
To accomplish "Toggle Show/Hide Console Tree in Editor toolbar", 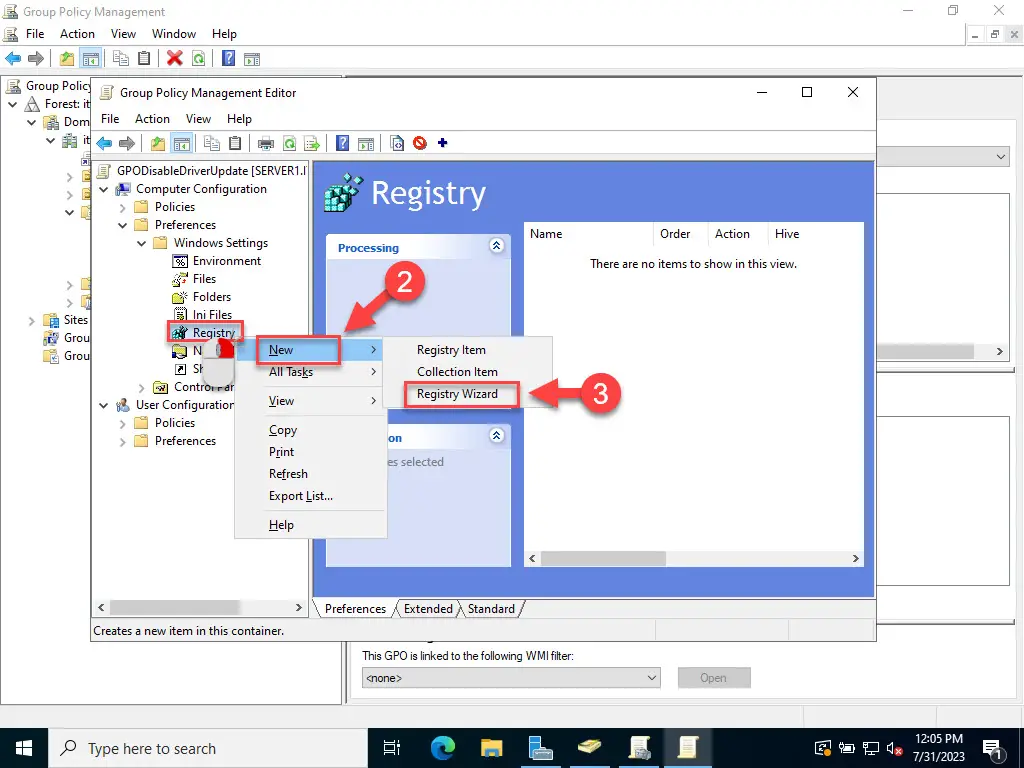I will click(182, 143).
